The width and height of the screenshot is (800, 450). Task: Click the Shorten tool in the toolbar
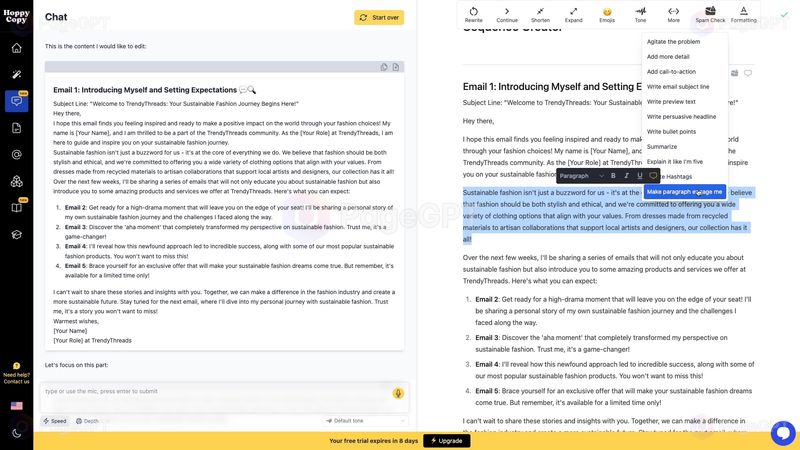pyautogui.click(x=540, y=15)
